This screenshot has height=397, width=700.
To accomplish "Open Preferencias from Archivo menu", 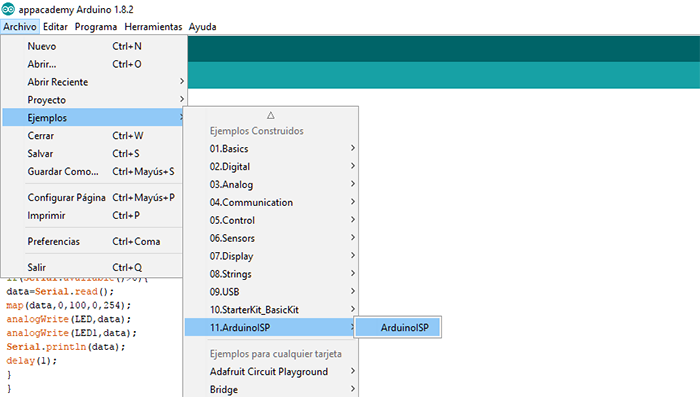I will click(93, 241).
